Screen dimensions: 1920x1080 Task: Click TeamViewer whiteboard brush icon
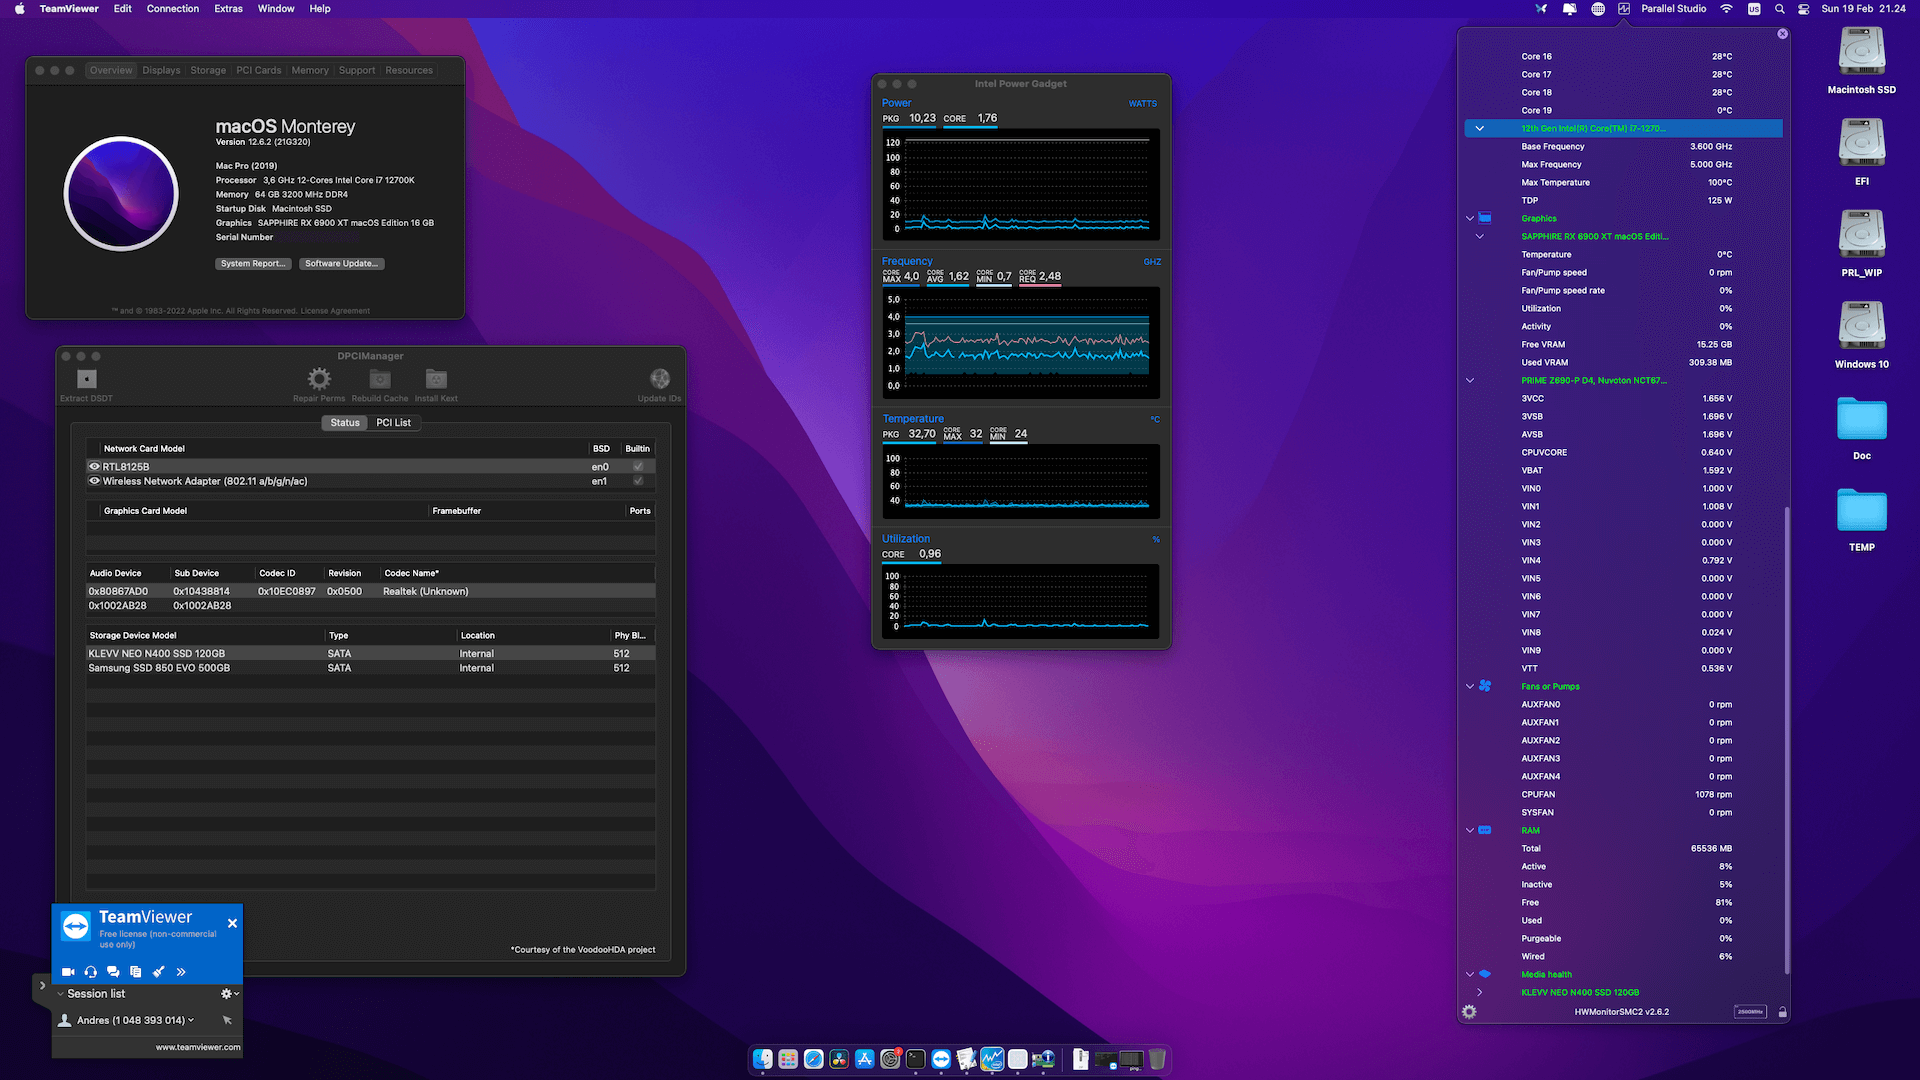(158, 972)
